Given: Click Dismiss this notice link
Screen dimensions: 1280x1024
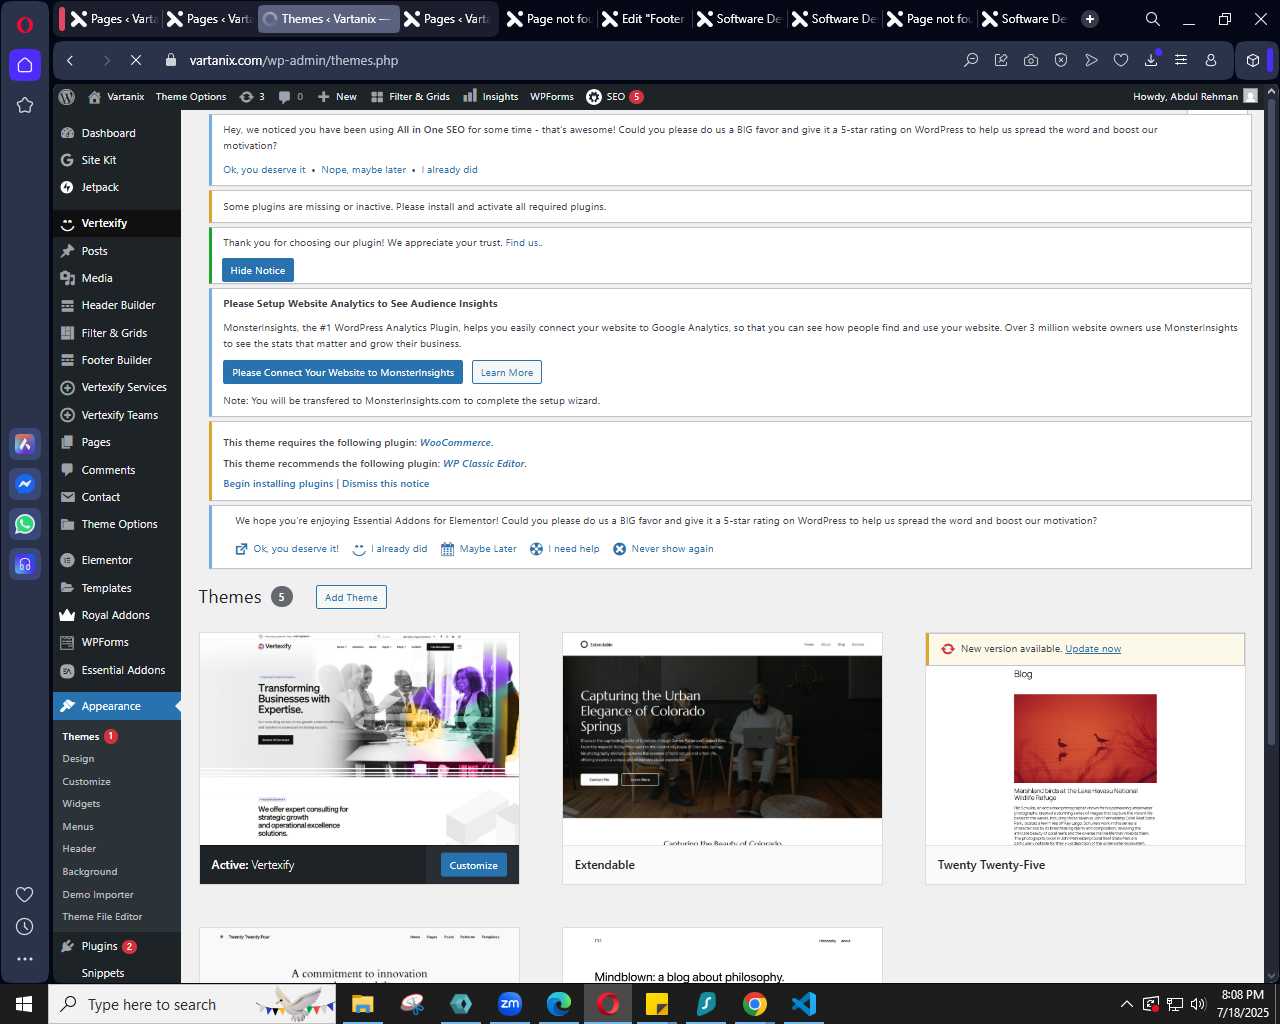Looking at the screenshot, I should pyautogui.click(x=385, y=484).
